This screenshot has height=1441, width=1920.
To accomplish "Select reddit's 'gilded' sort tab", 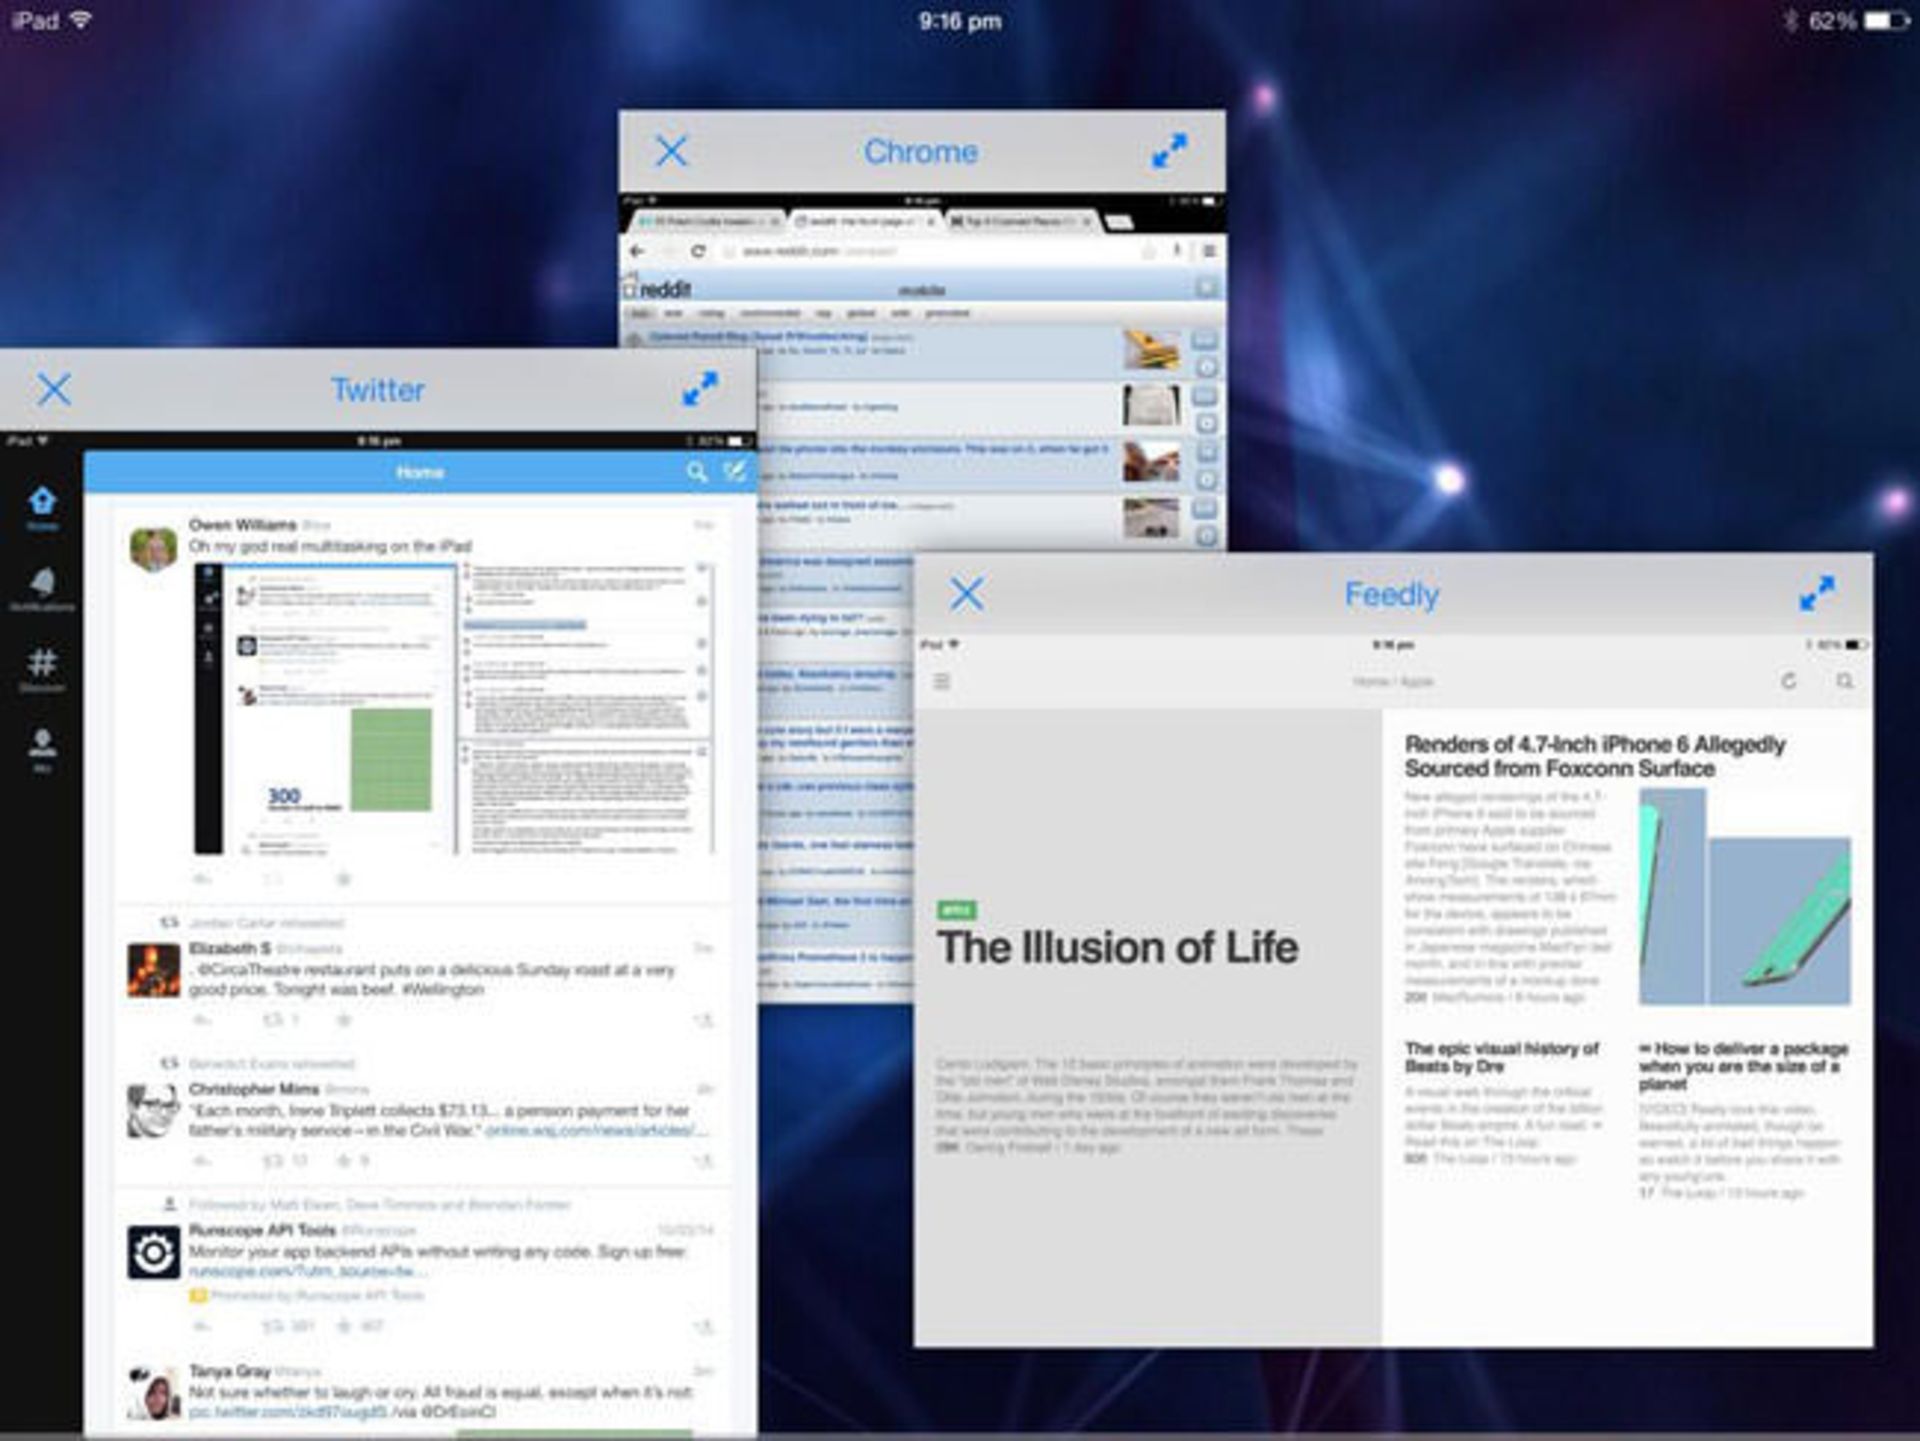I will click(x=861, y=314).
